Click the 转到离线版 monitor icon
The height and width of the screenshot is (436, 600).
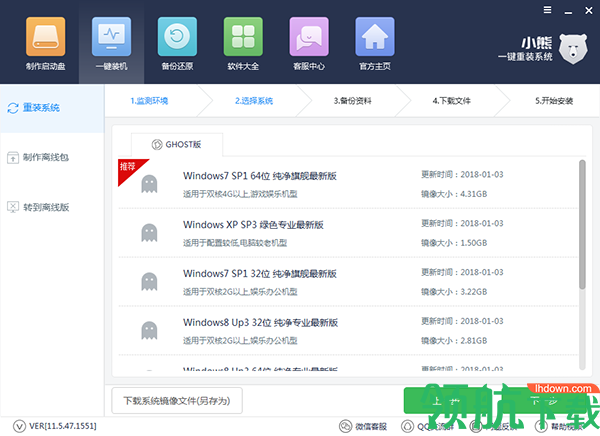(x=13, y=207)
